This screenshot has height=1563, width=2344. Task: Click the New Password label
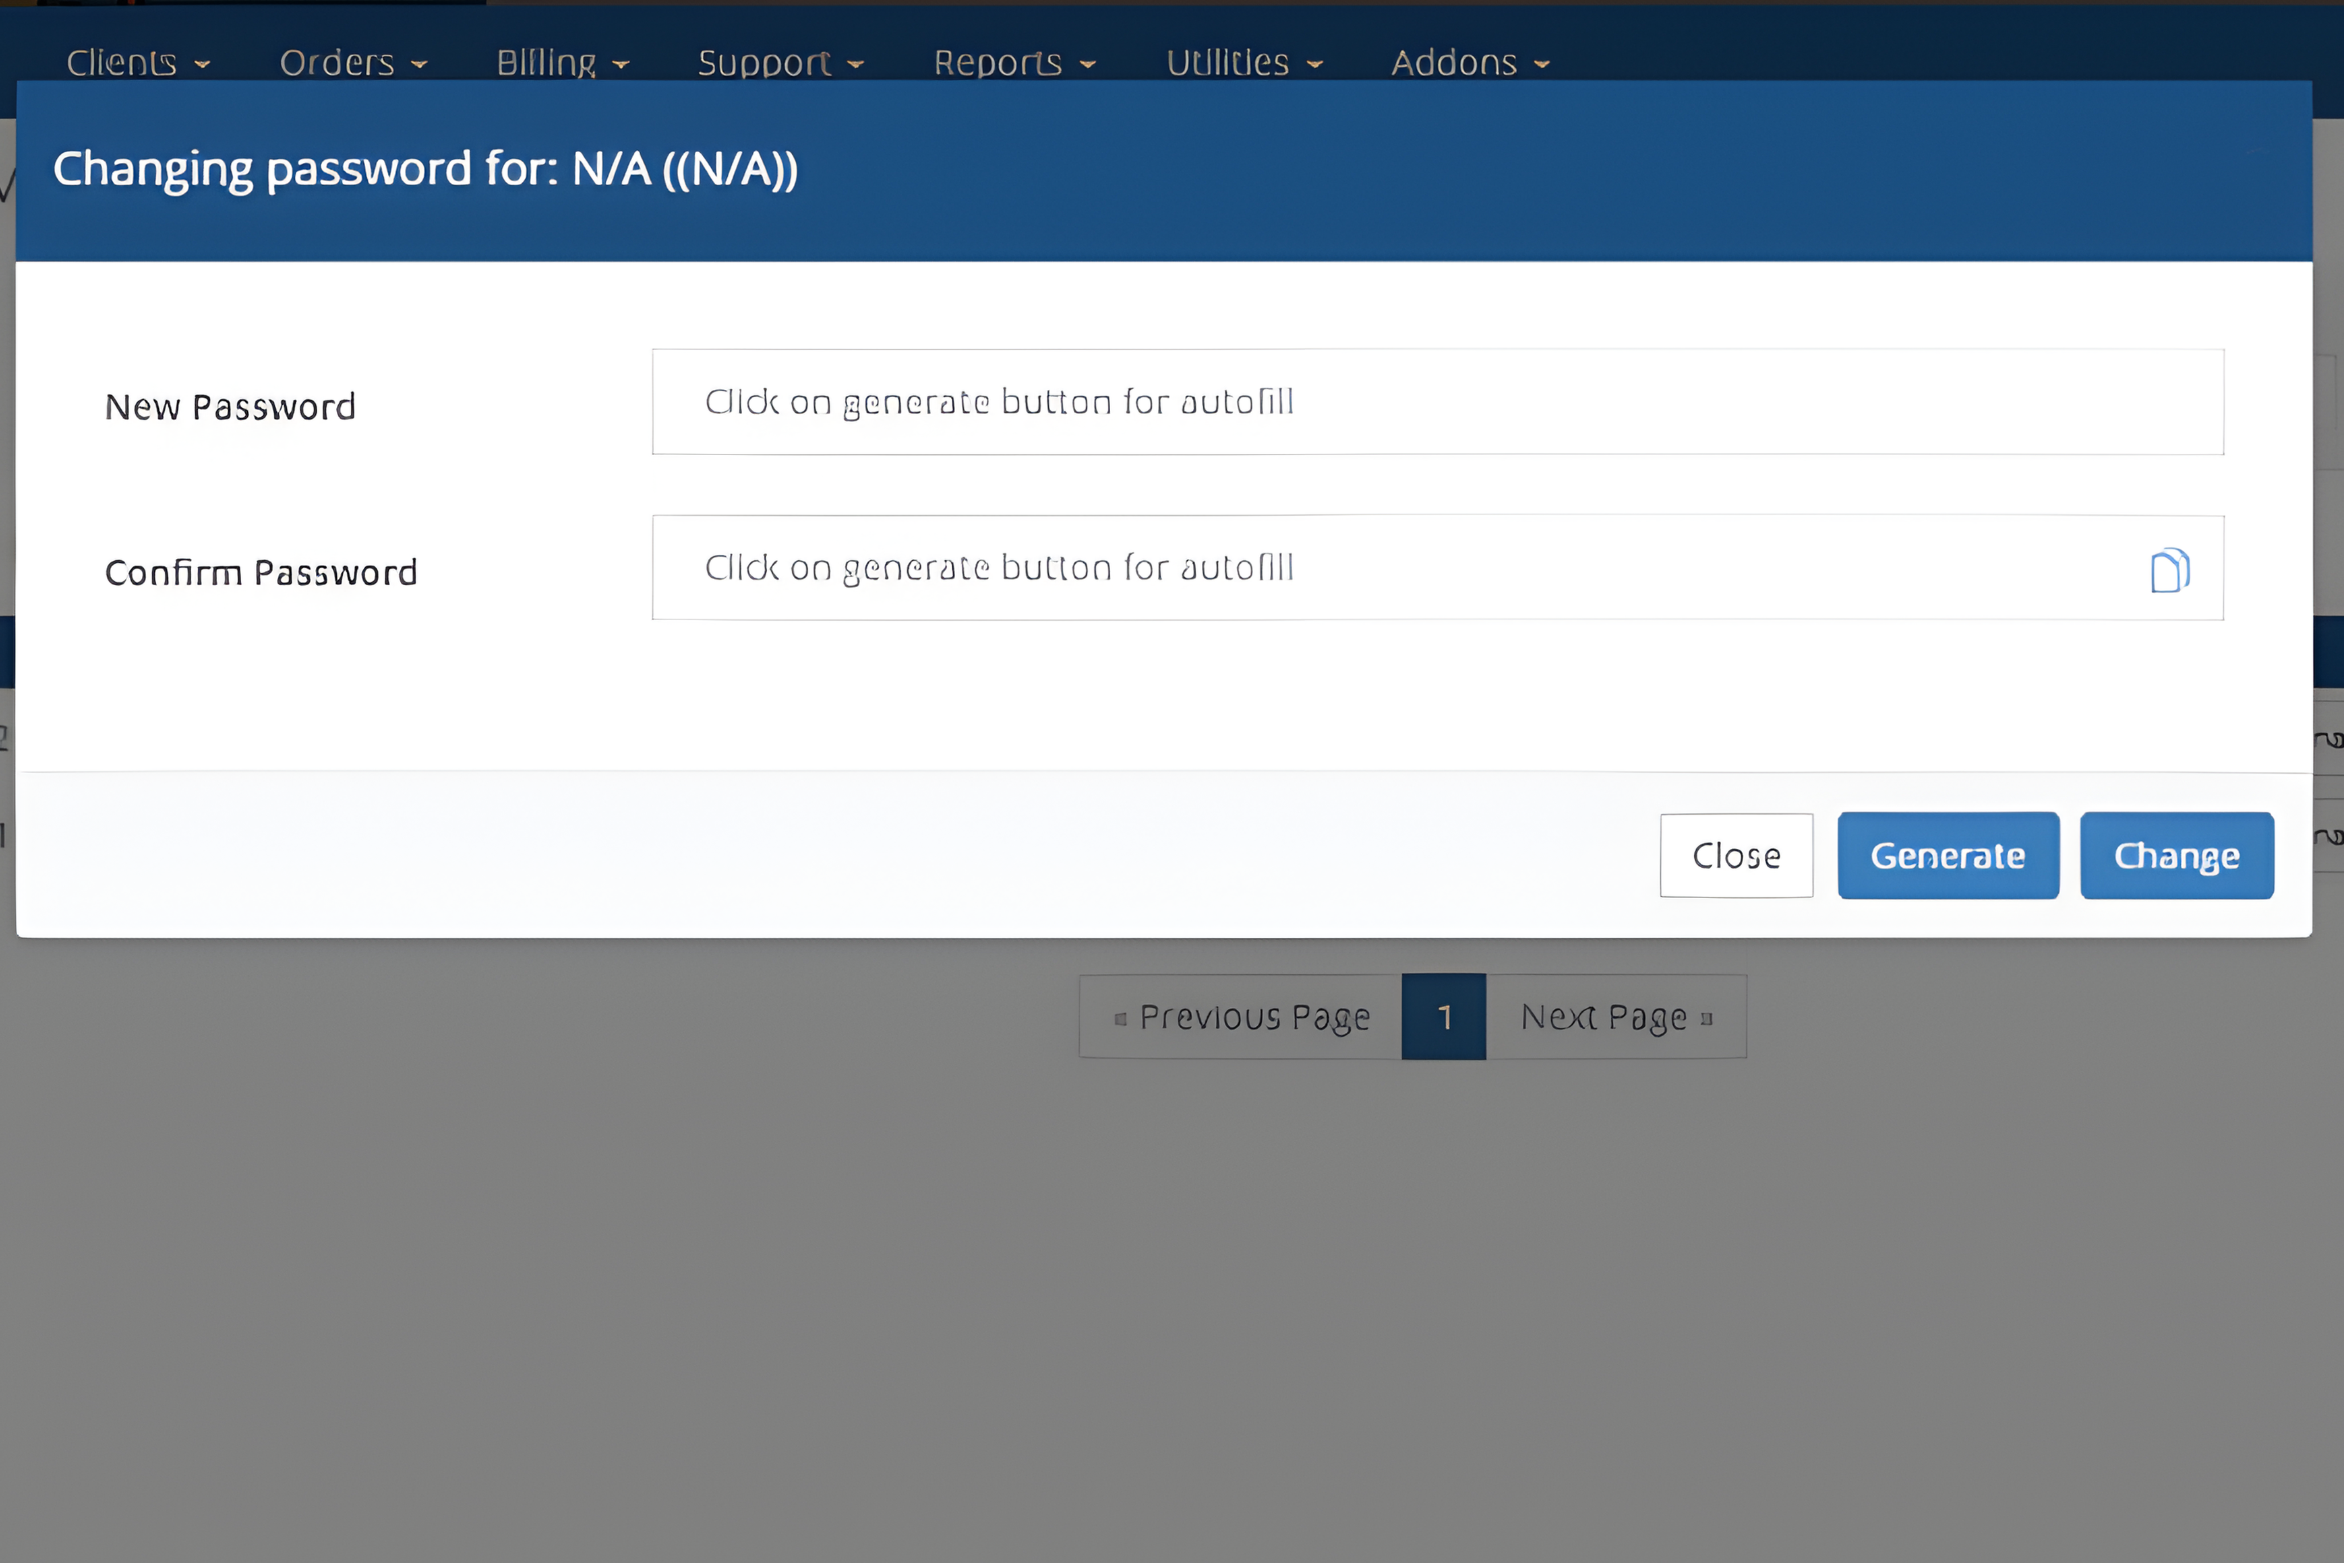[230, 407]
